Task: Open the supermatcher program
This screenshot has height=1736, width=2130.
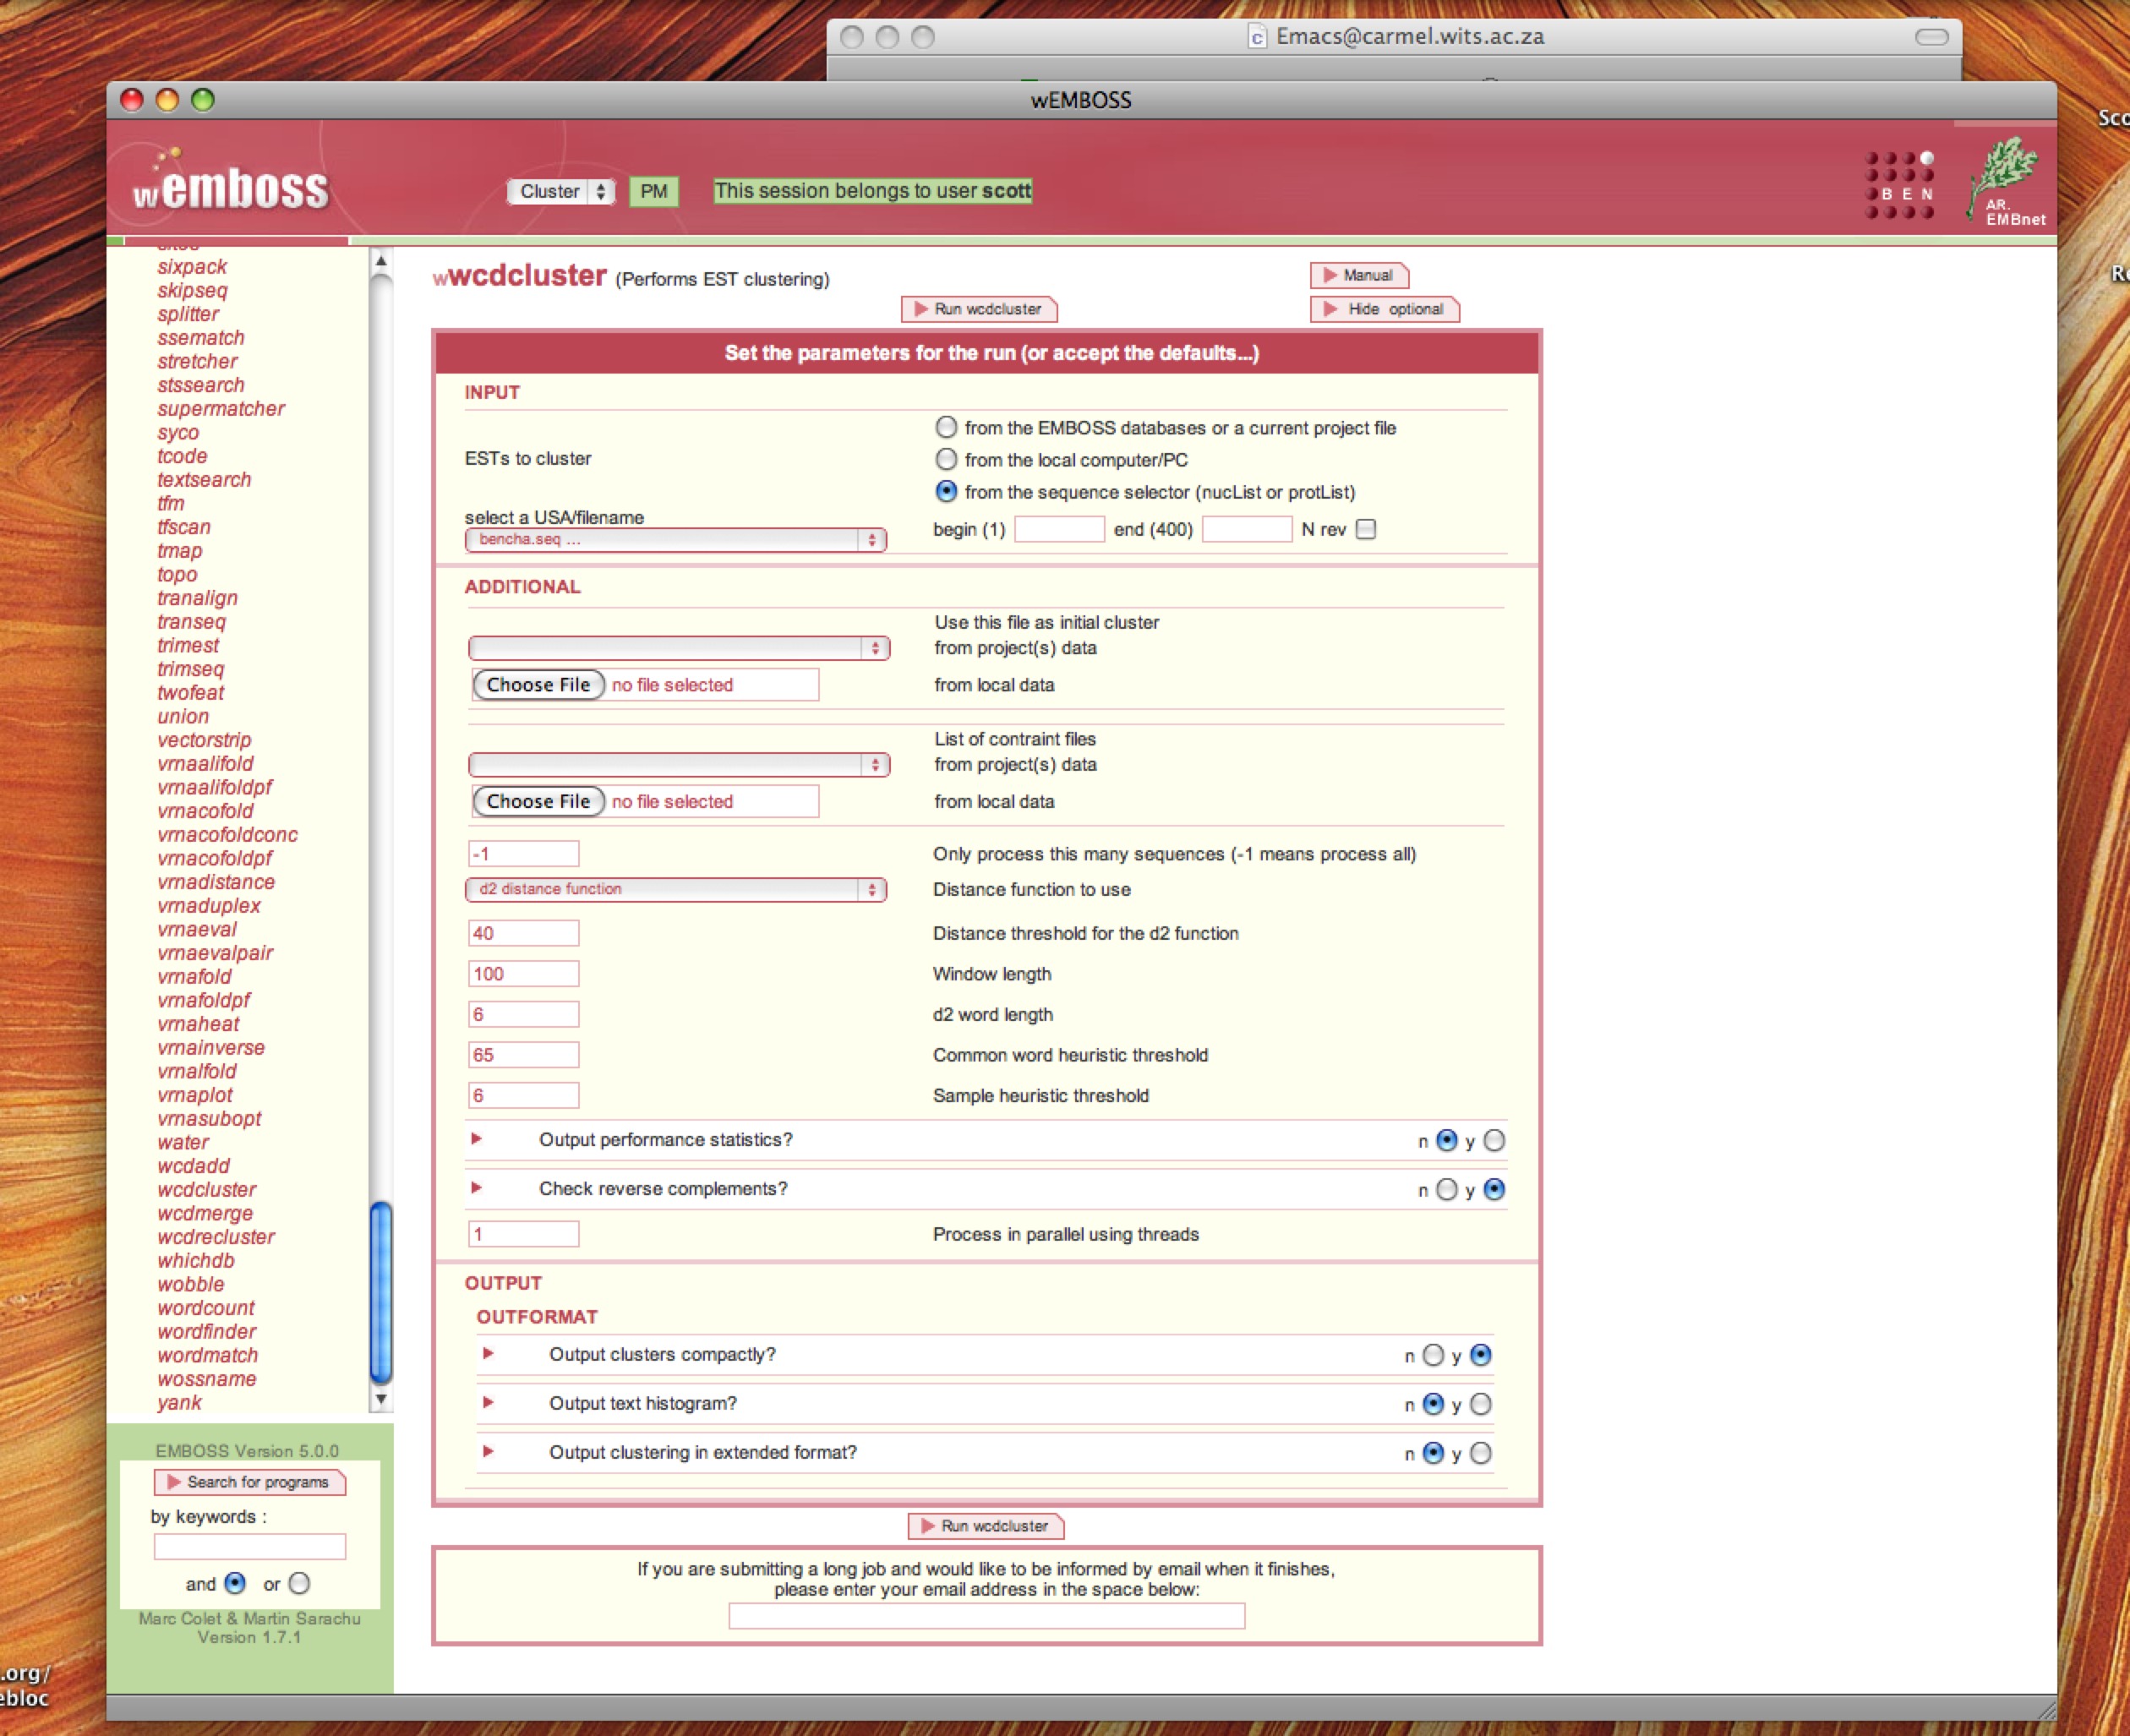Action: 221,409
